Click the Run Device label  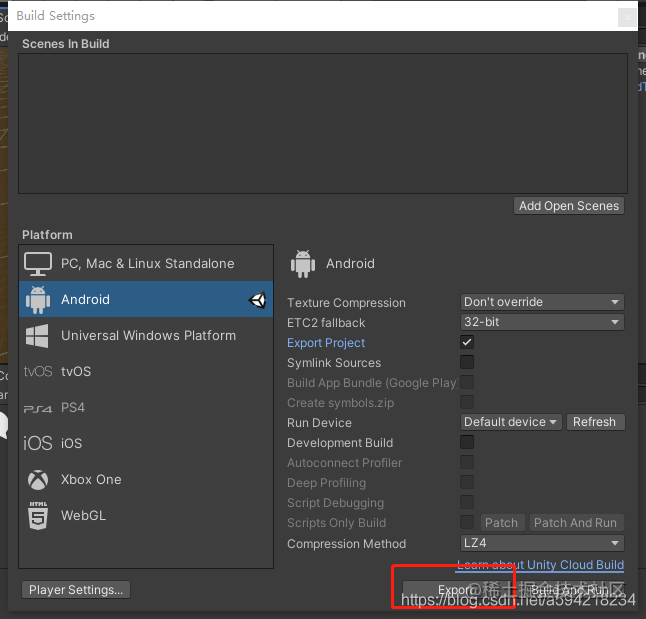[x=319, y=423]
